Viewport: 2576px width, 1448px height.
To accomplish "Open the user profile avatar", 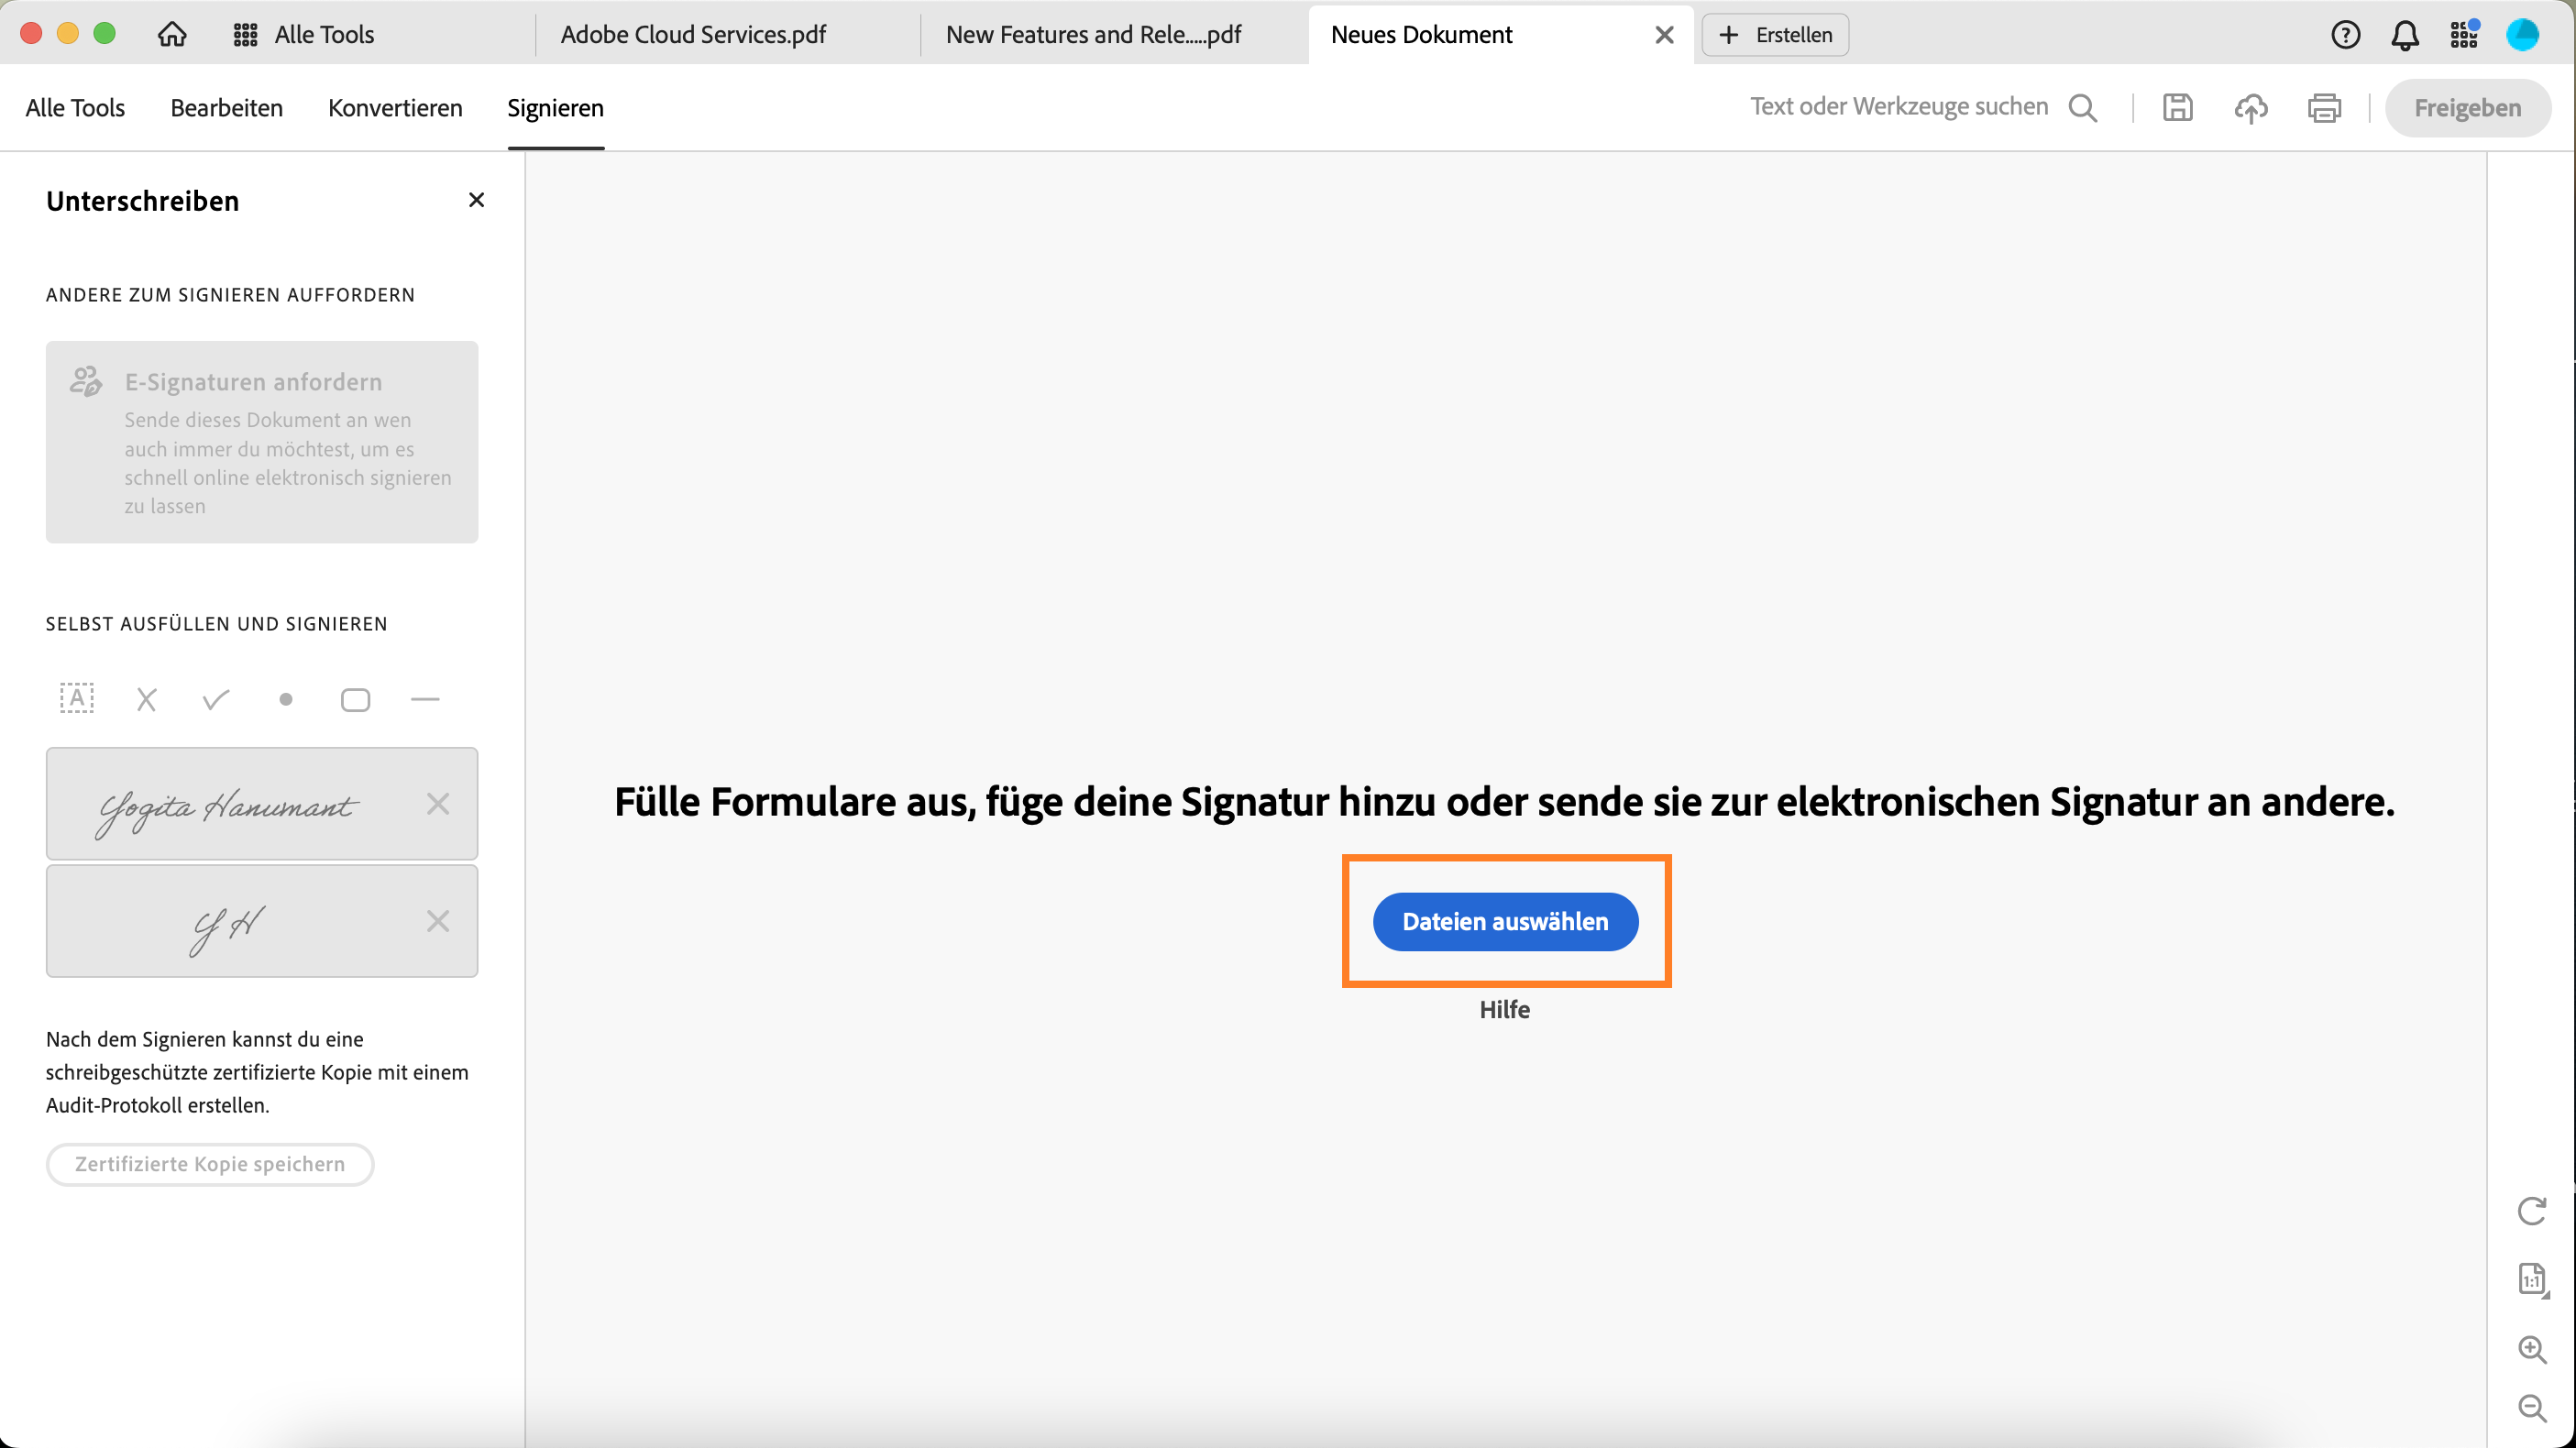I will pos(2522,35).
